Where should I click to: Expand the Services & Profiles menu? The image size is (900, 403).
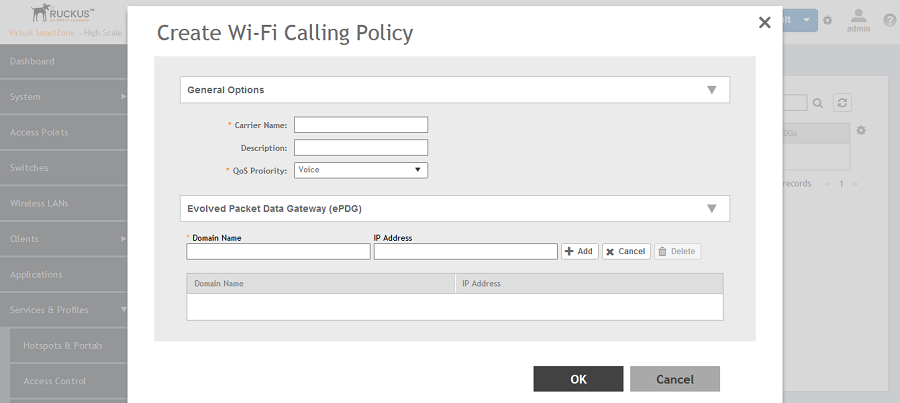tap(64, 310)
